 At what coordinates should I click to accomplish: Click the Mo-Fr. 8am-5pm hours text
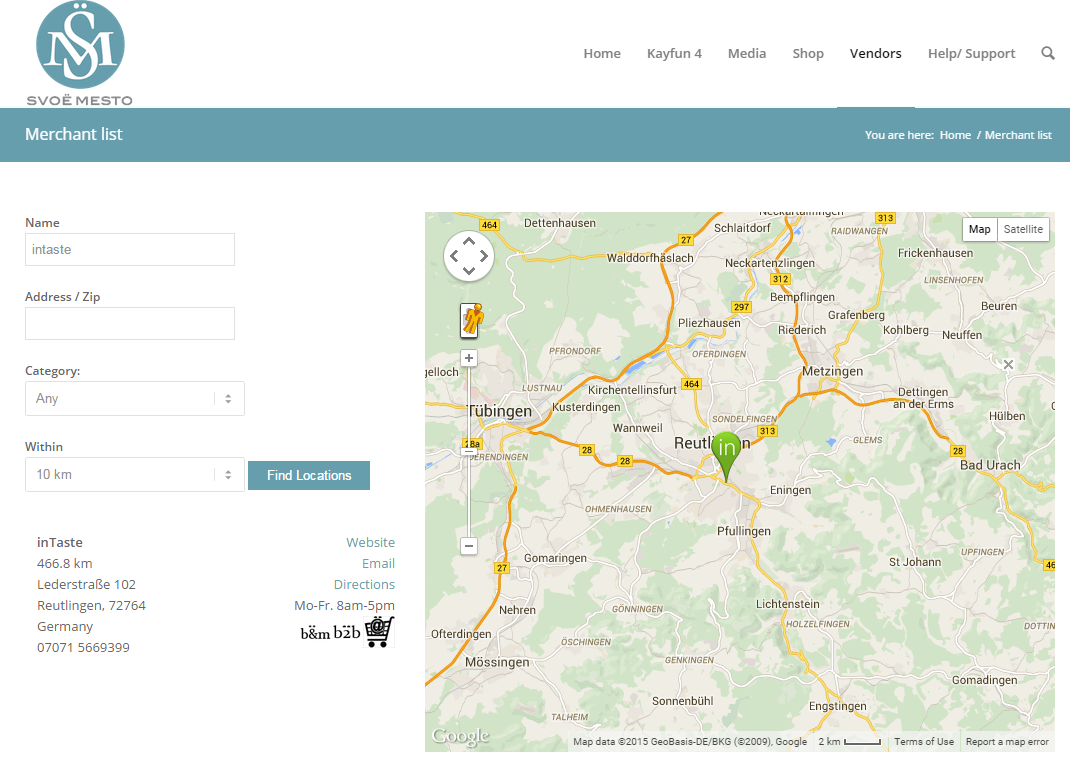click(345, 605)
